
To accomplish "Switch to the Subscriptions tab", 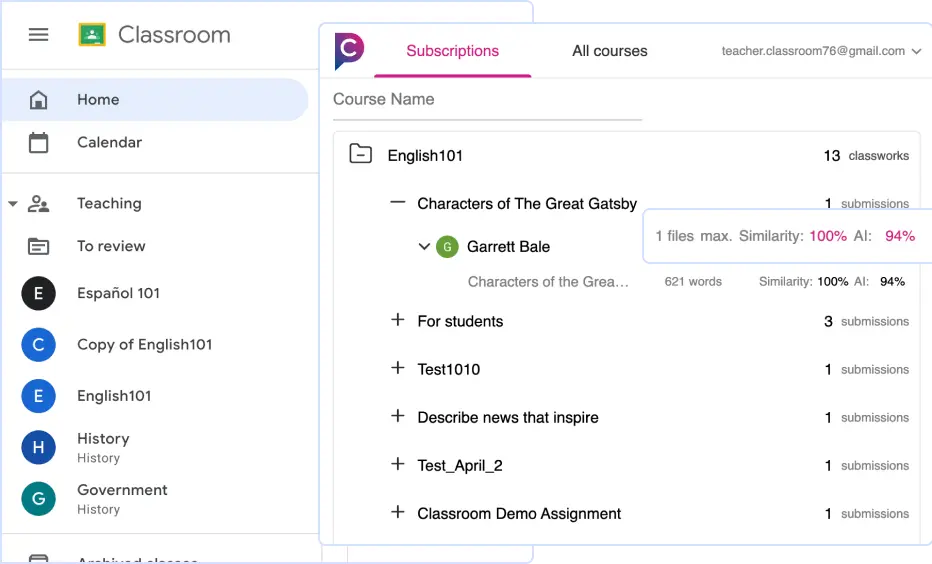I will 453,51.
